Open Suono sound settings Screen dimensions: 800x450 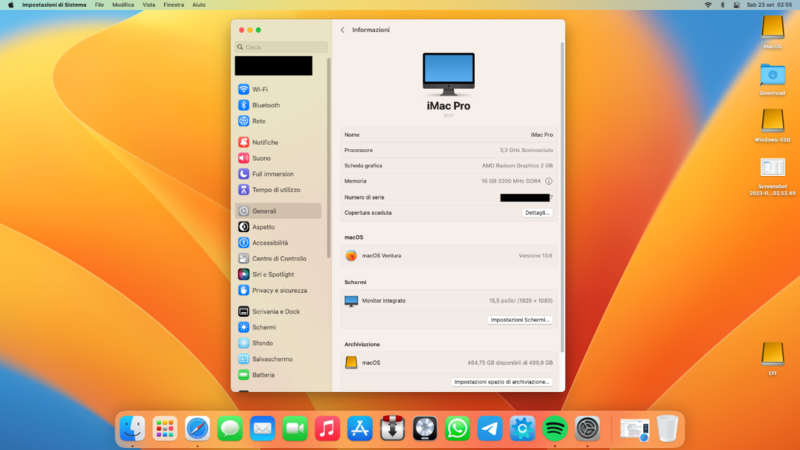(278, 158)
